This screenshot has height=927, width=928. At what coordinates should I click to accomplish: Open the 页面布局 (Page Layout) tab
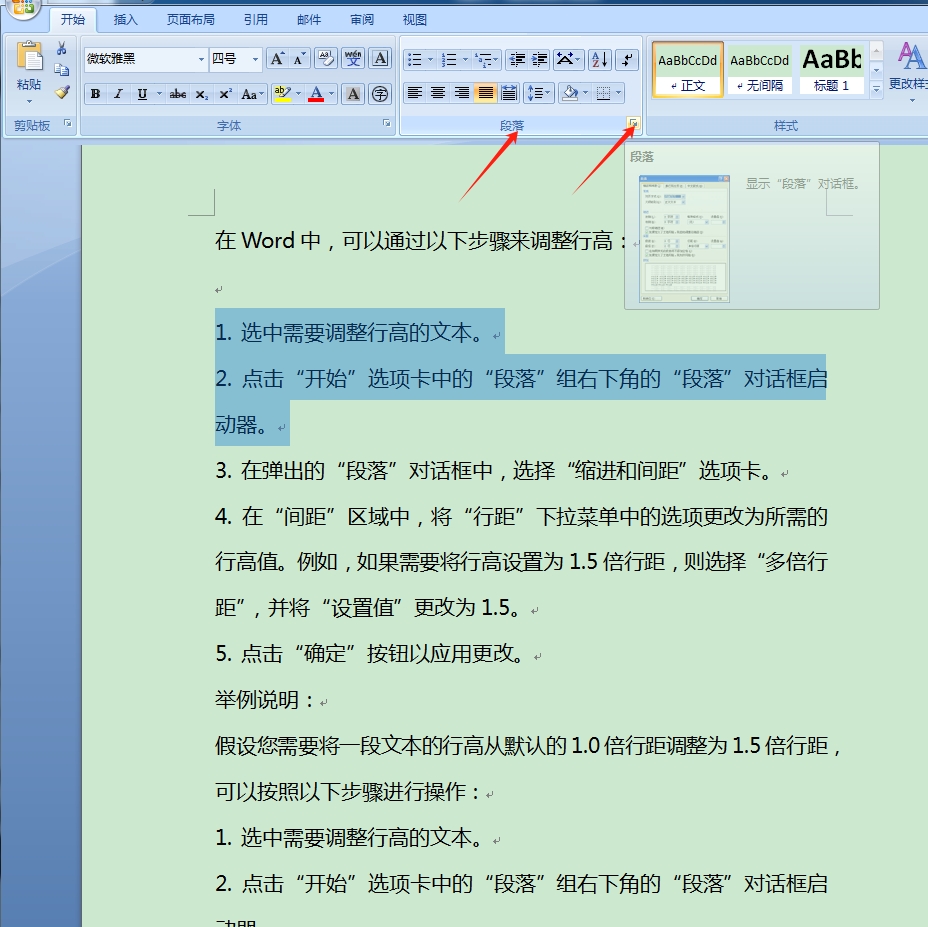pos(191,20)
